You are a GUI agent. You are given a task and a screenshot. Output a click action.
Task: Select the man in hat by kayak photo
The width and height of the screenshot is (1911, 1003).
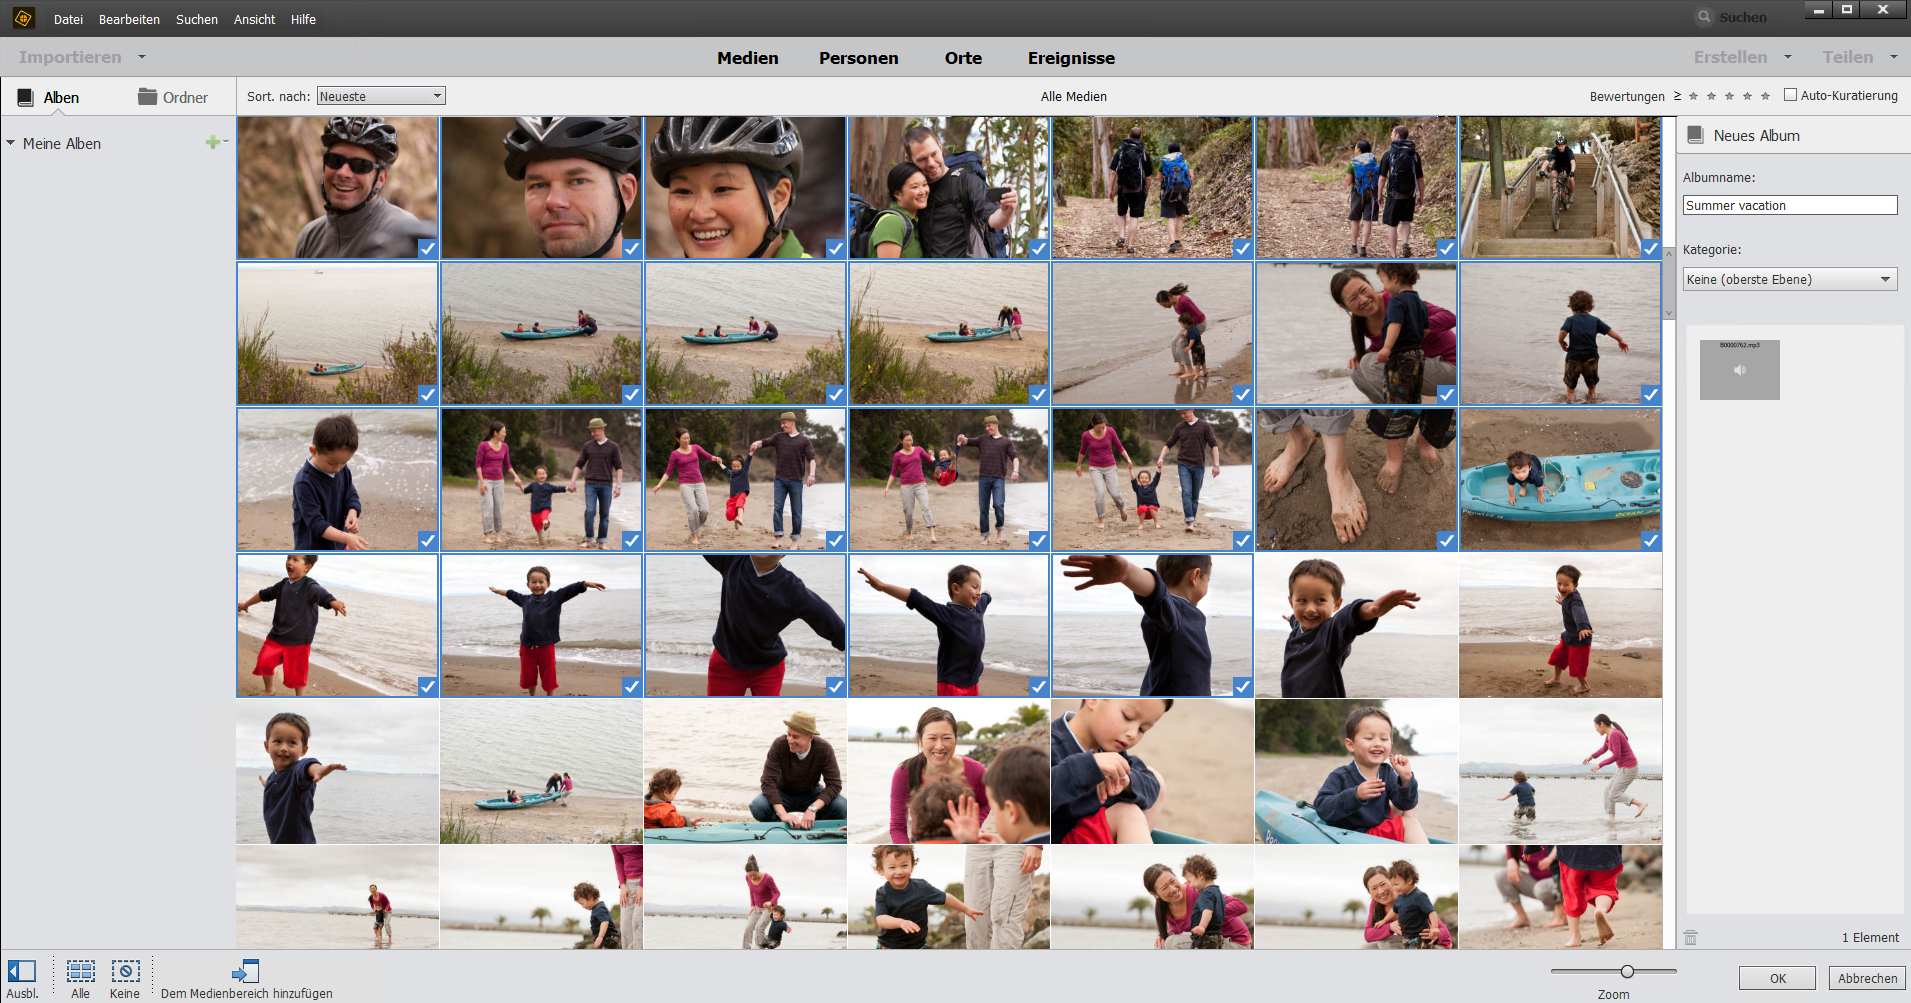click(x=745, y=771)
